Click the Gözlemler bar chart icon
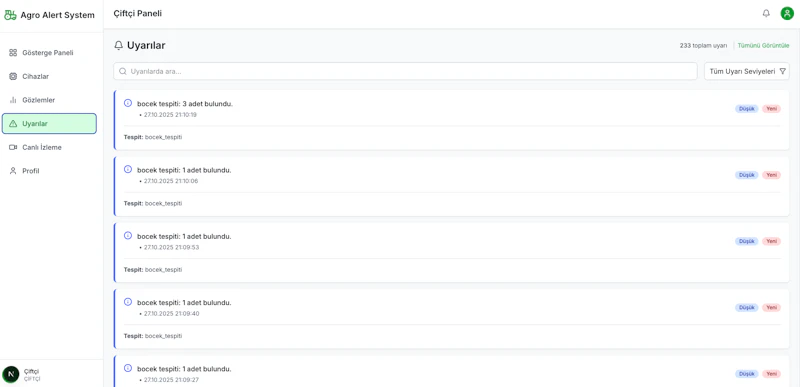800x387 pixels. (x=13, y=100)
